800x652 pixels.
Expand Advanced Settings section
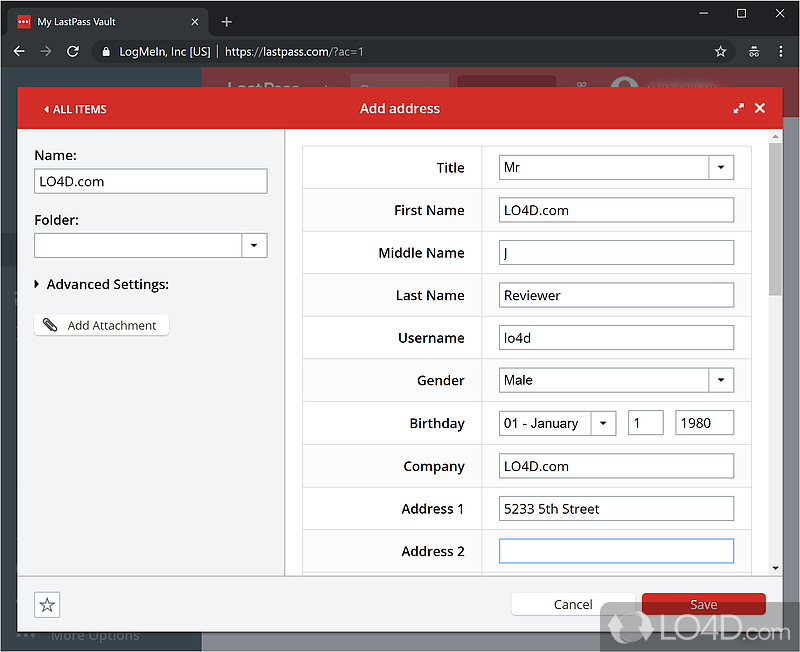(x=101, y=284)
